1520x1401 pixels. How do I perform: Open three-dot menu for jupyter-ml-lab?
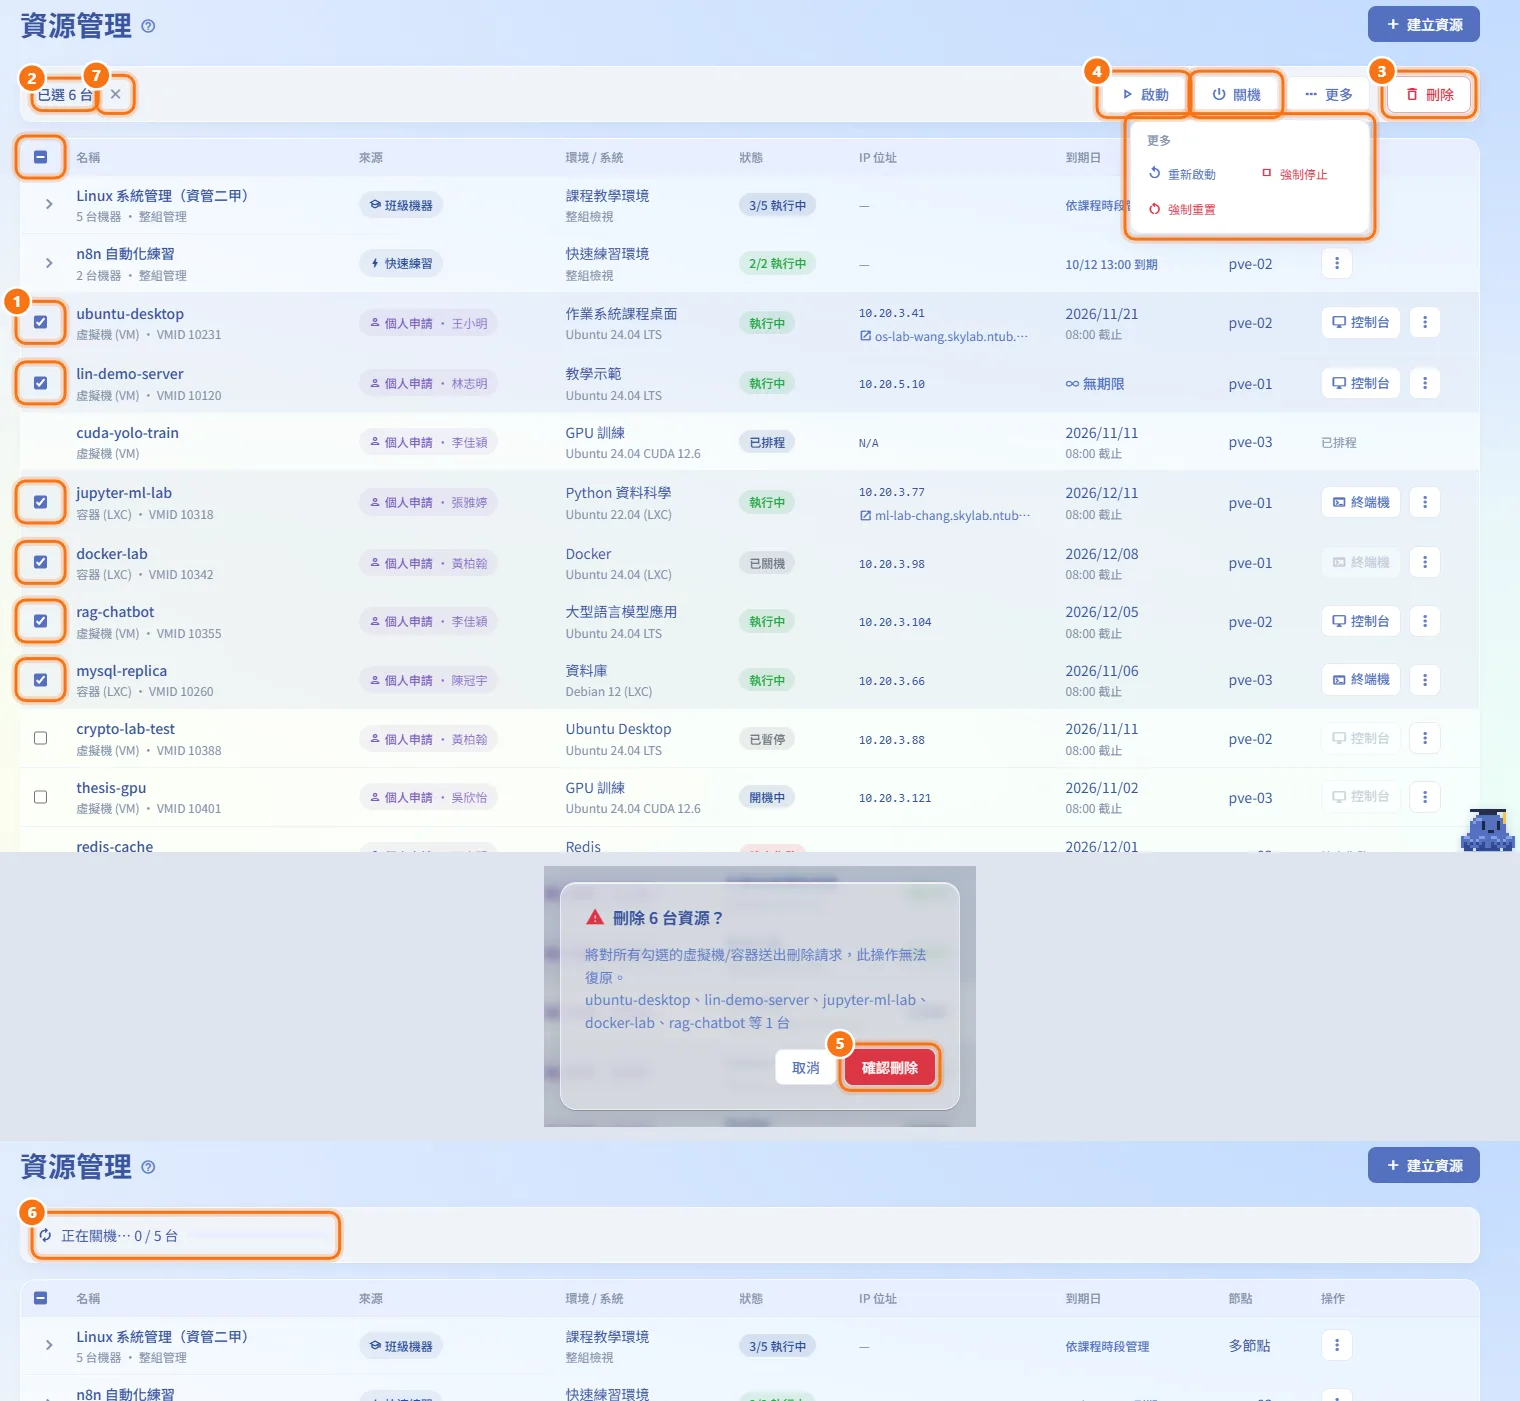pyautogui.click(x=1425, y=502)
